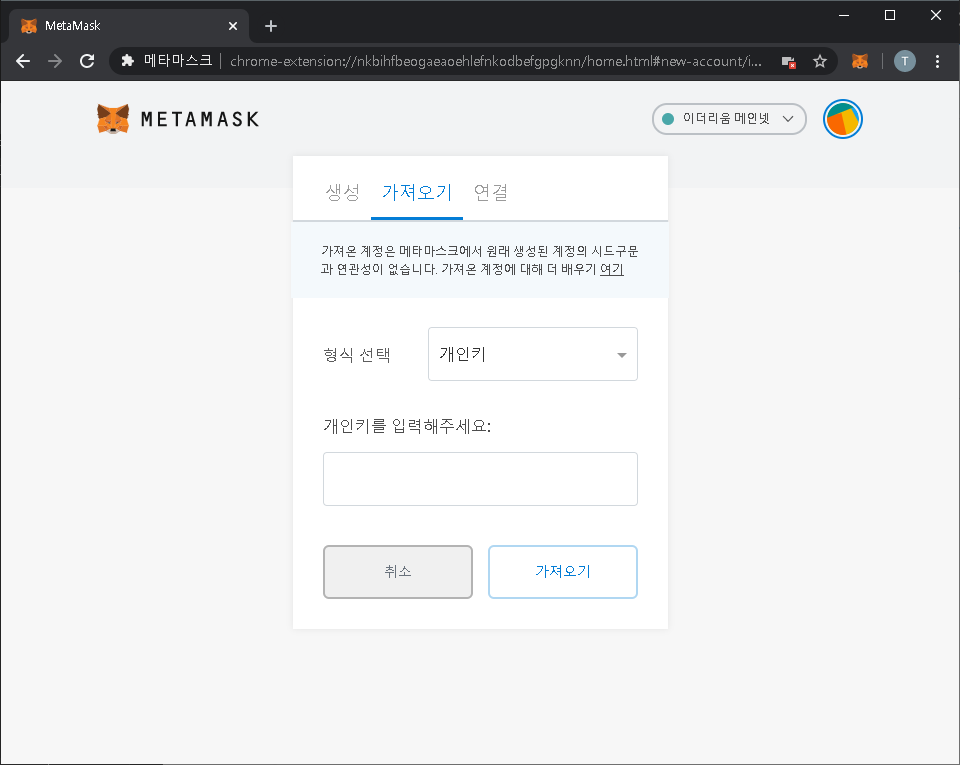960x765 pixels.
Task: Select the MetaMask browser tab
Action: [x=129, y=26]
